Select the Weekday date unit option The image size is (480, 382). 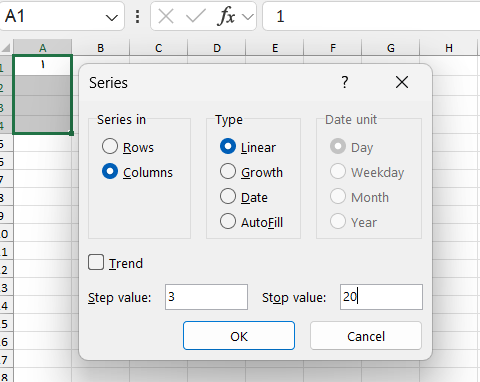[x=338, y=171]
